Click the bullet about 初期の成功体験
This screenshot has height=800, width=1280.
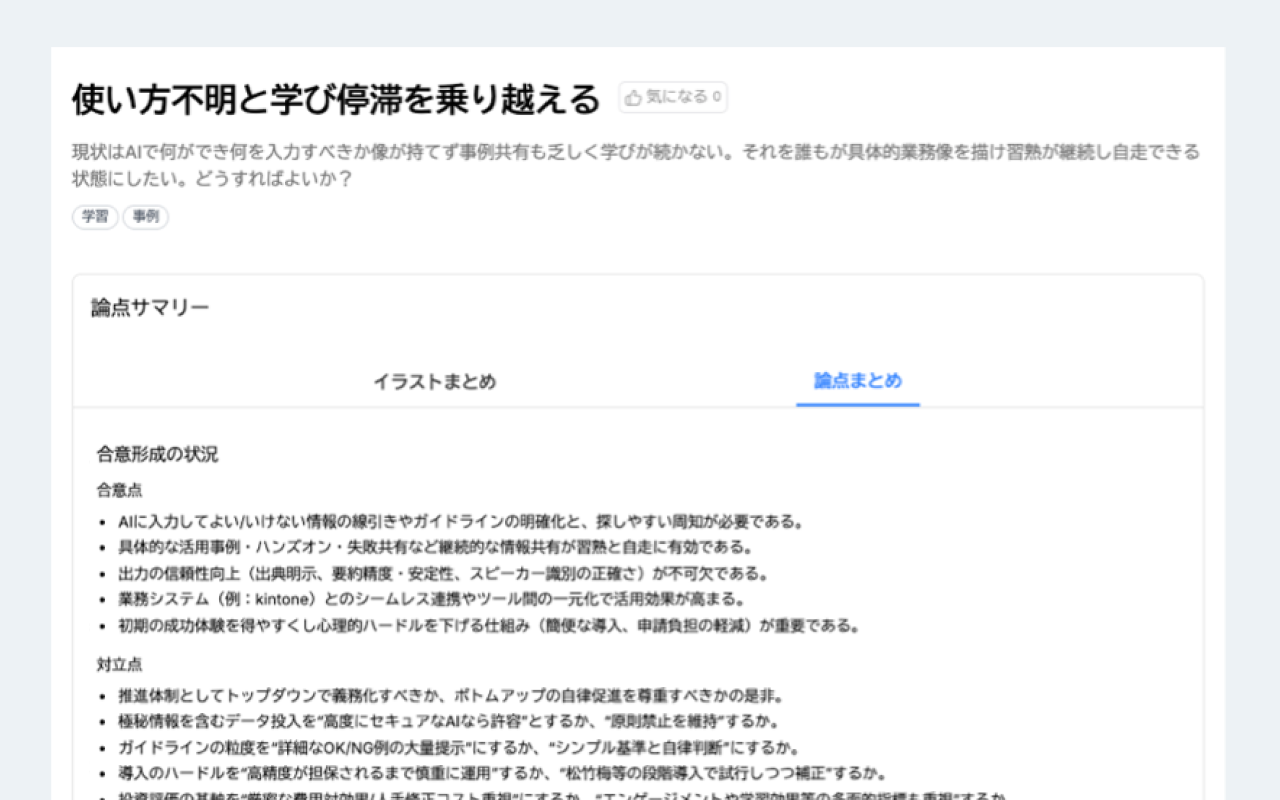click(x=489, y=626)
